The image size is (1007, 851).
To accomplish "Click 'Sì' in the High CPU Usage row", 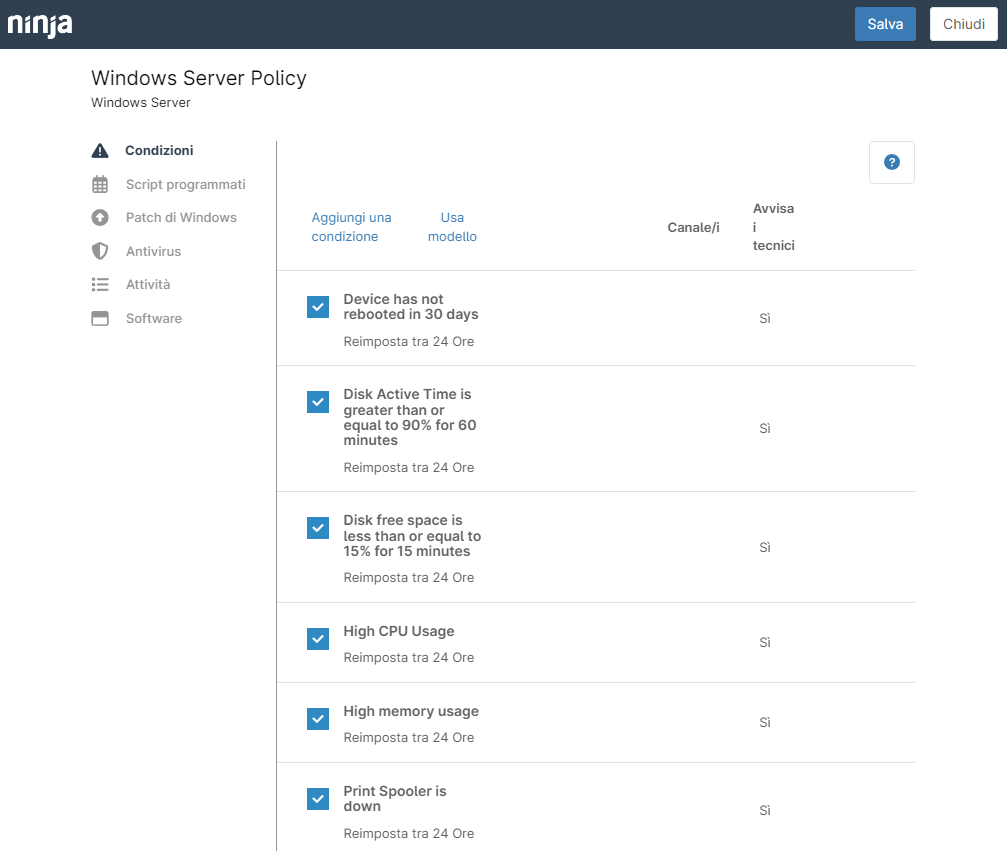I will point(765,642).
